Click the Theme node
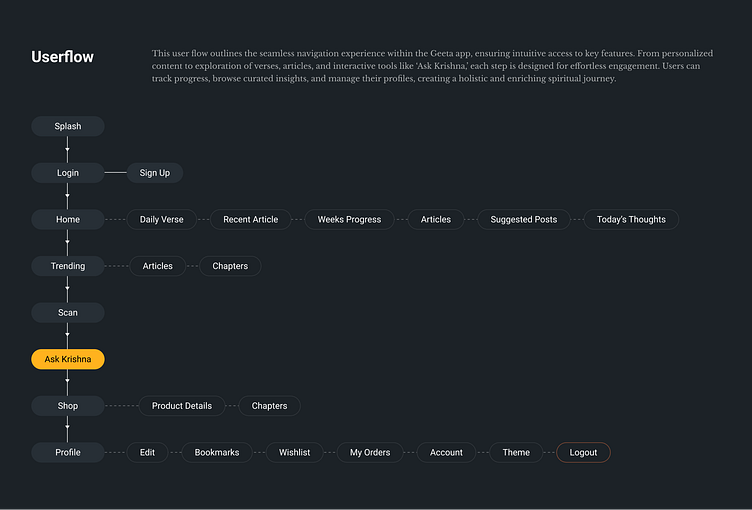752x510 pixels. point(516,452)
